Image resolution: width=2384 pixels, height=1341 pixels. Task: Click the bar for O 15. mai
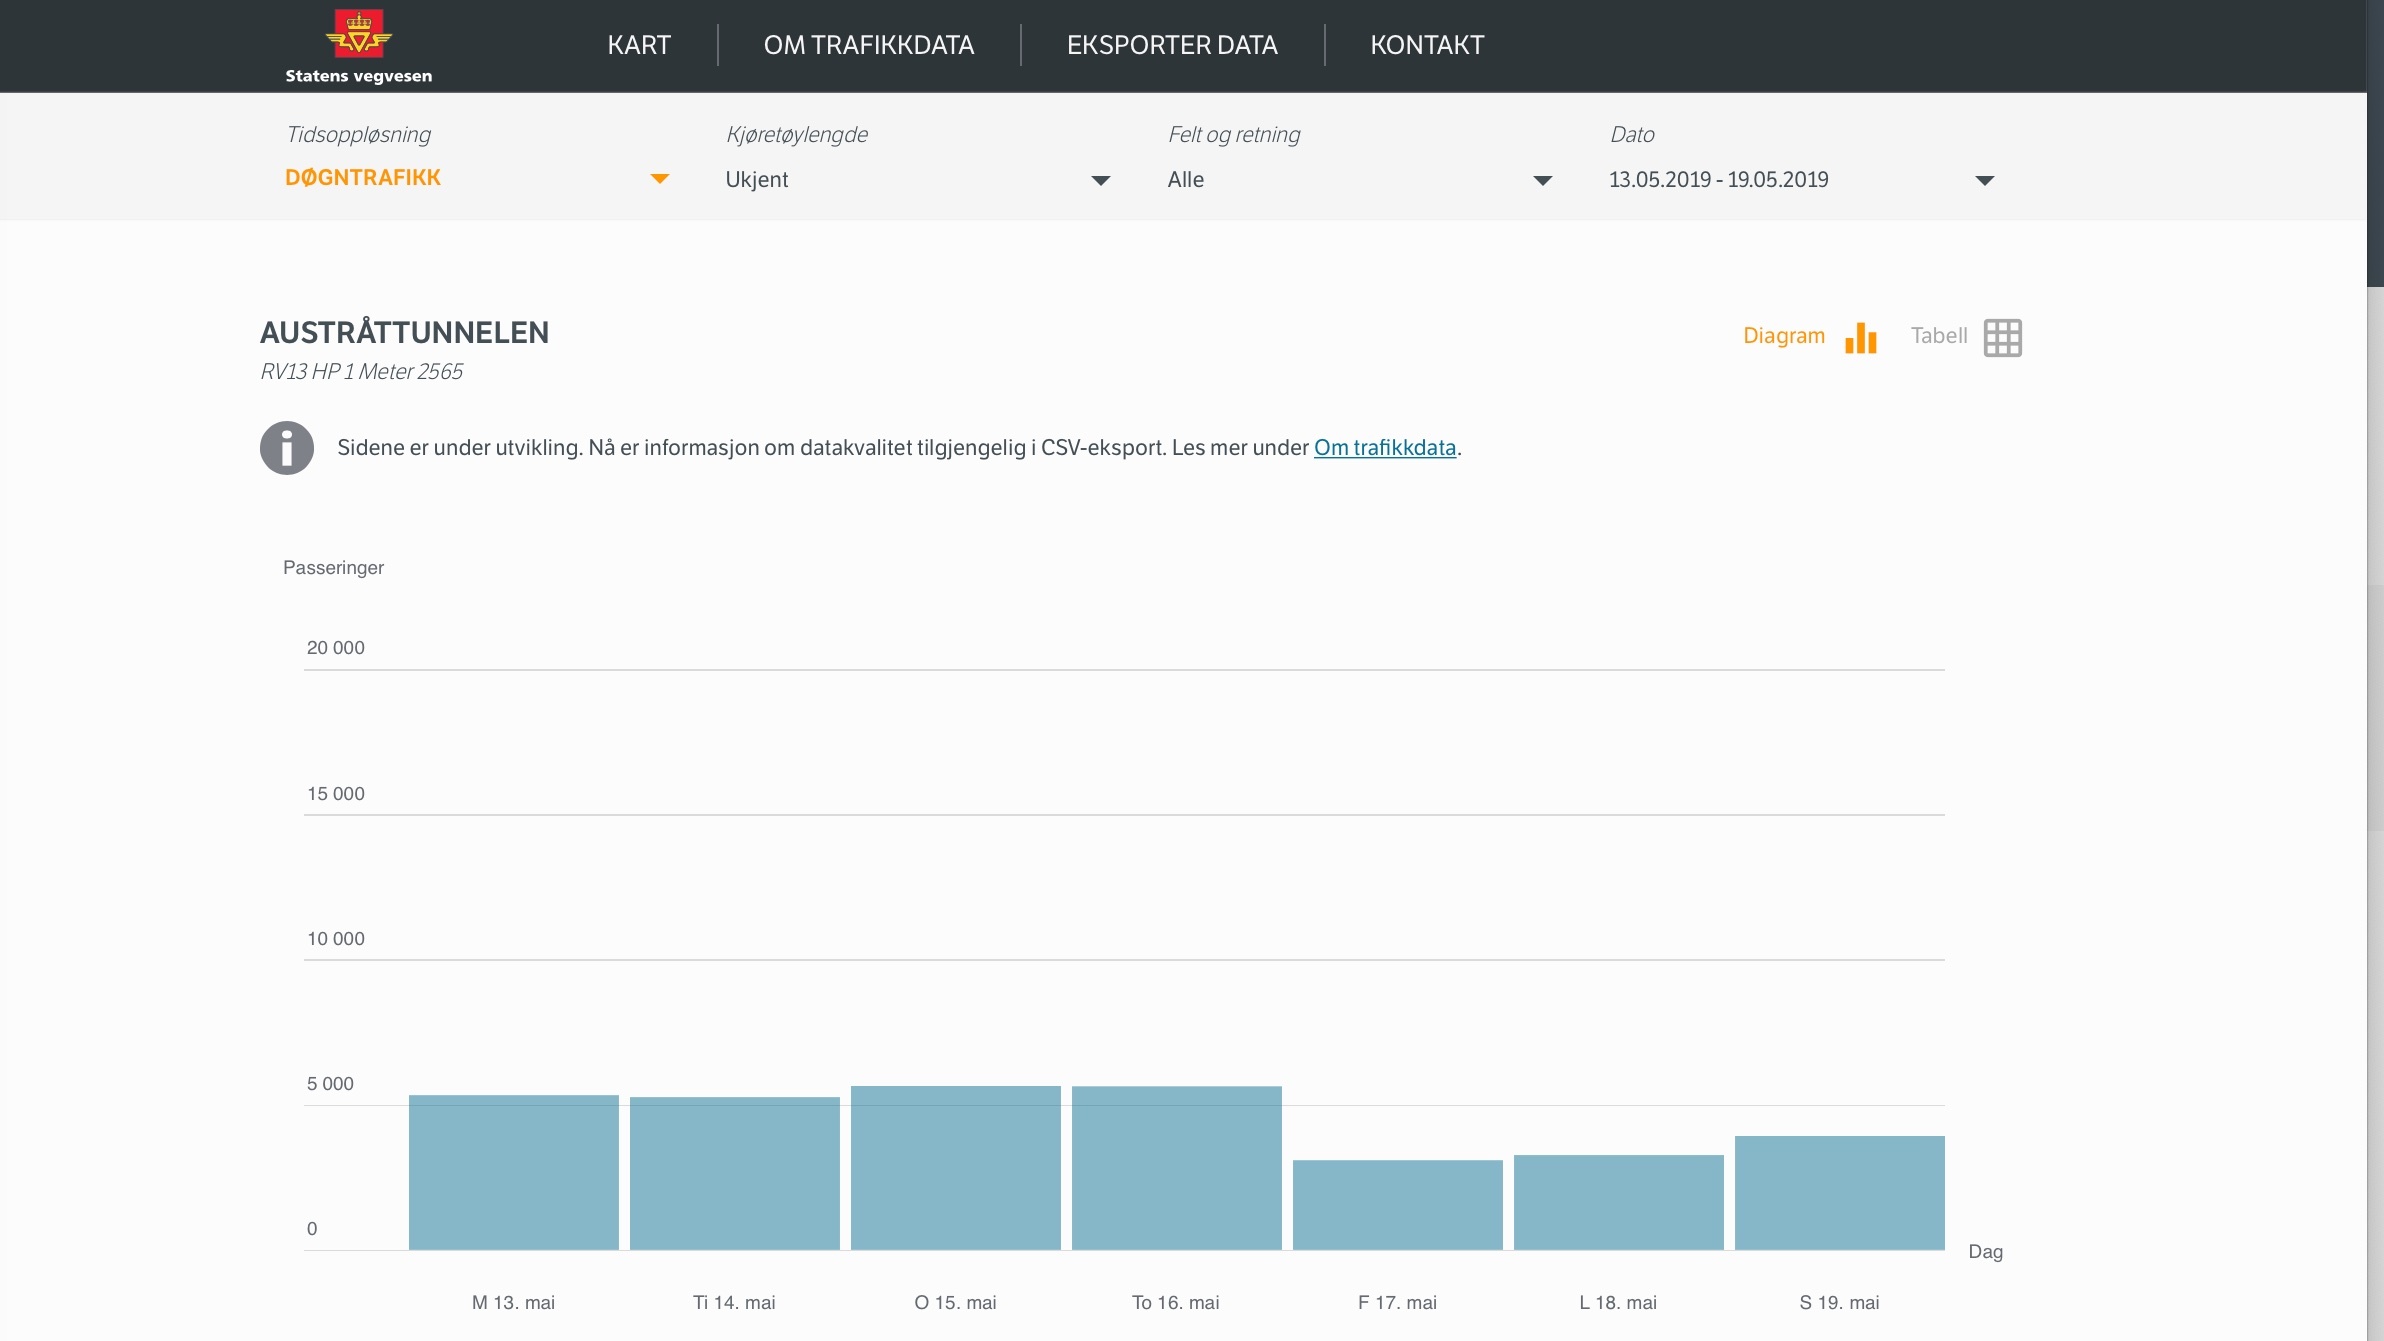click(x=955, y=1167)
